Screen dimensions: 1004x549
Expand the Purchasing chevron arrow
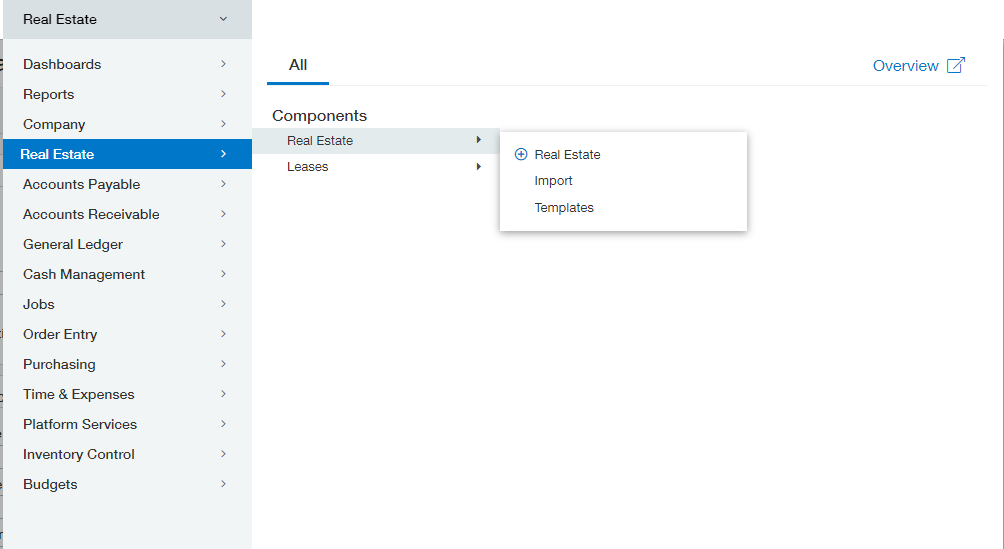click(x=223, y=364)
